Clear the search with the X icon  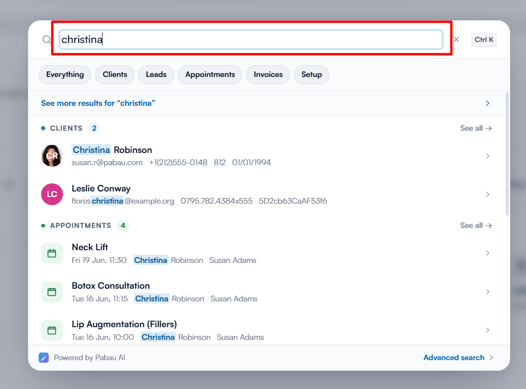tap(456, 40)
